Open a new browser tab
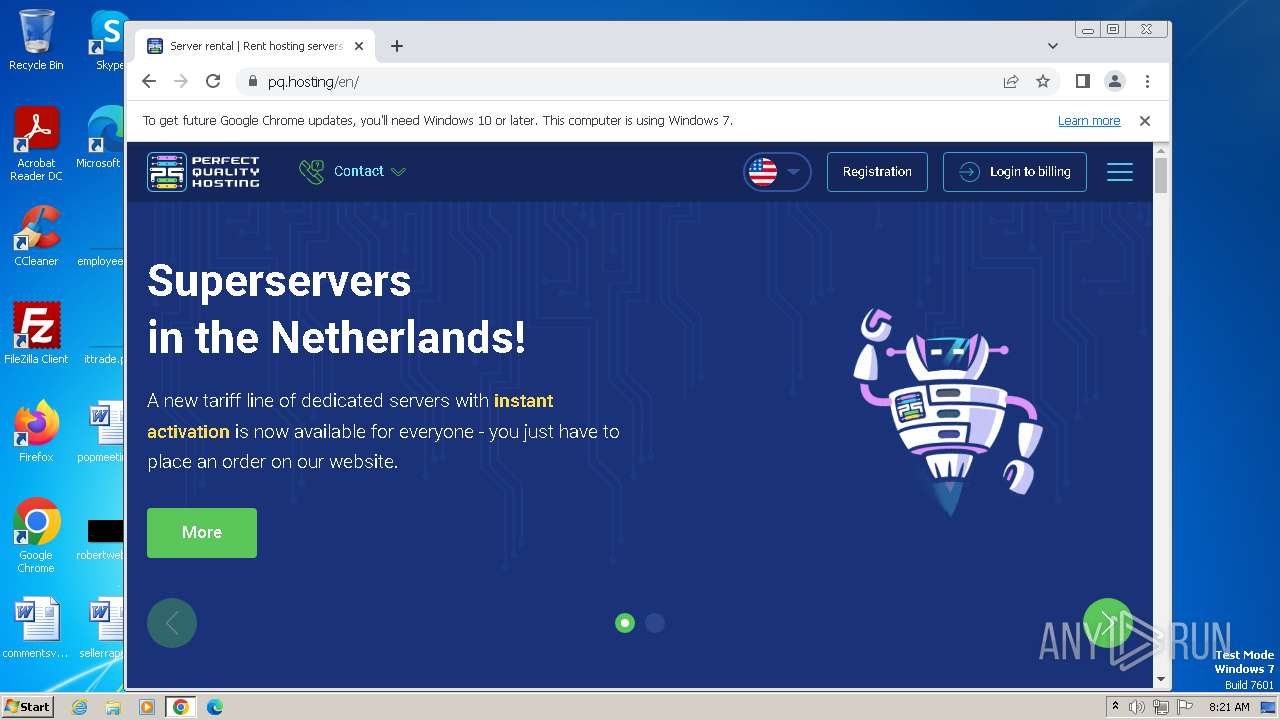This screenshot has height=720, width=1280. pyautogui.click(x=397, y=46)
